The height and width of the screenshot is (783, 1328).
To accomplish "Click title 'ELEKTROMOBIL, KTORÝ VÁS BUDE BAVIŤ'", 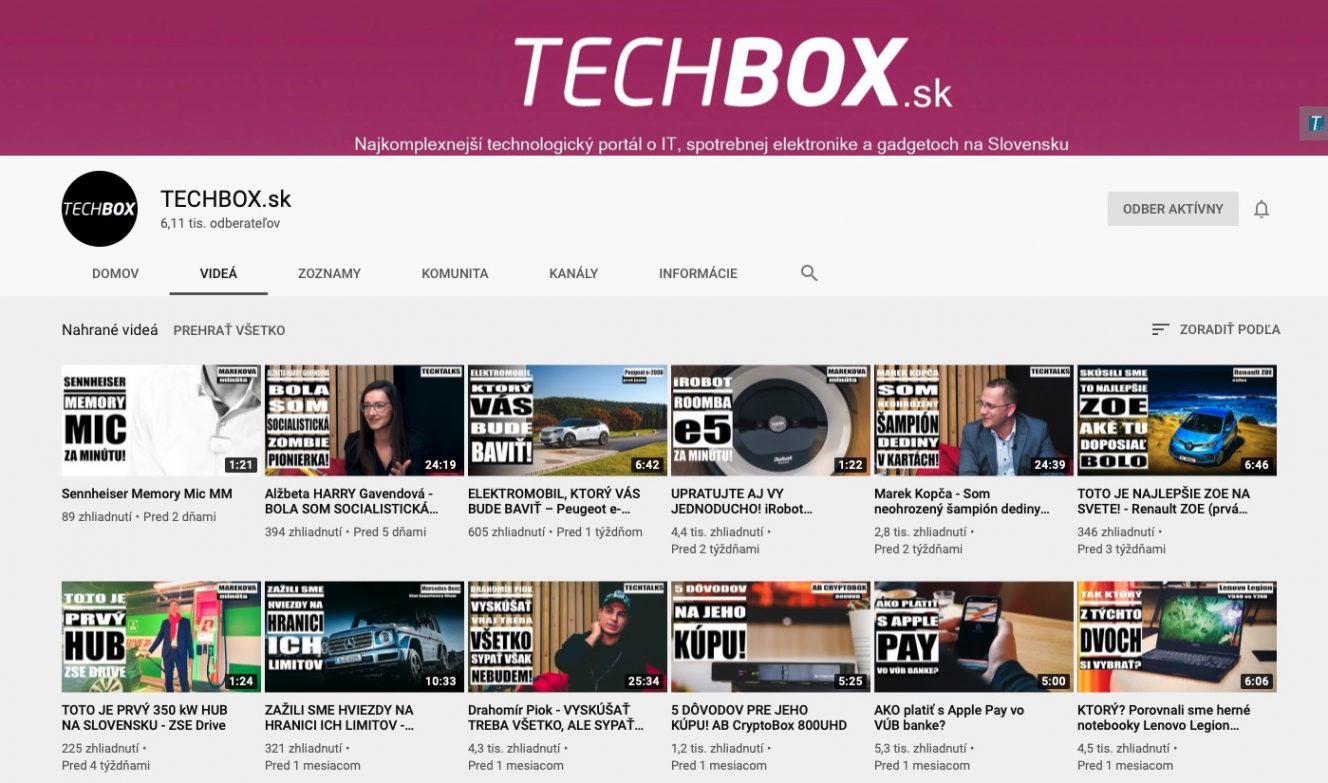I will click(554, 501).
